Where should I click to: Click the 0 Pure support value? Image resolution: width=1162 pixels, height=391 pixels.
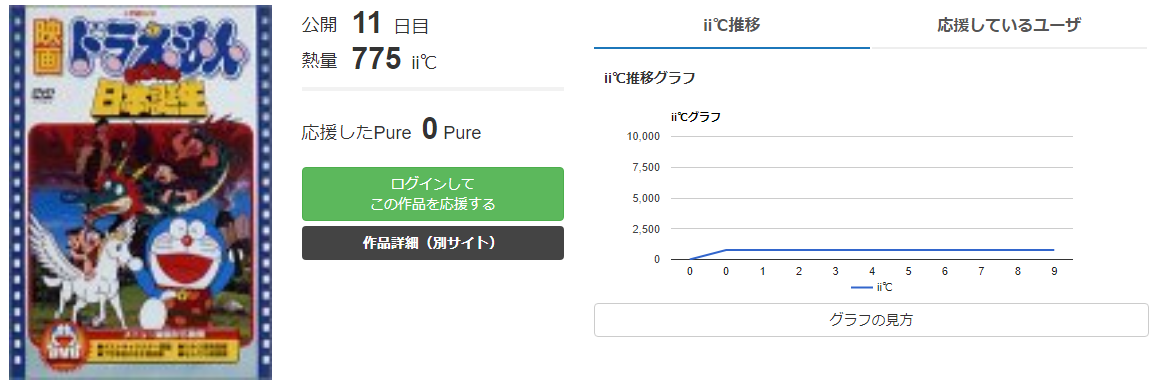click(x=451, y=130)
